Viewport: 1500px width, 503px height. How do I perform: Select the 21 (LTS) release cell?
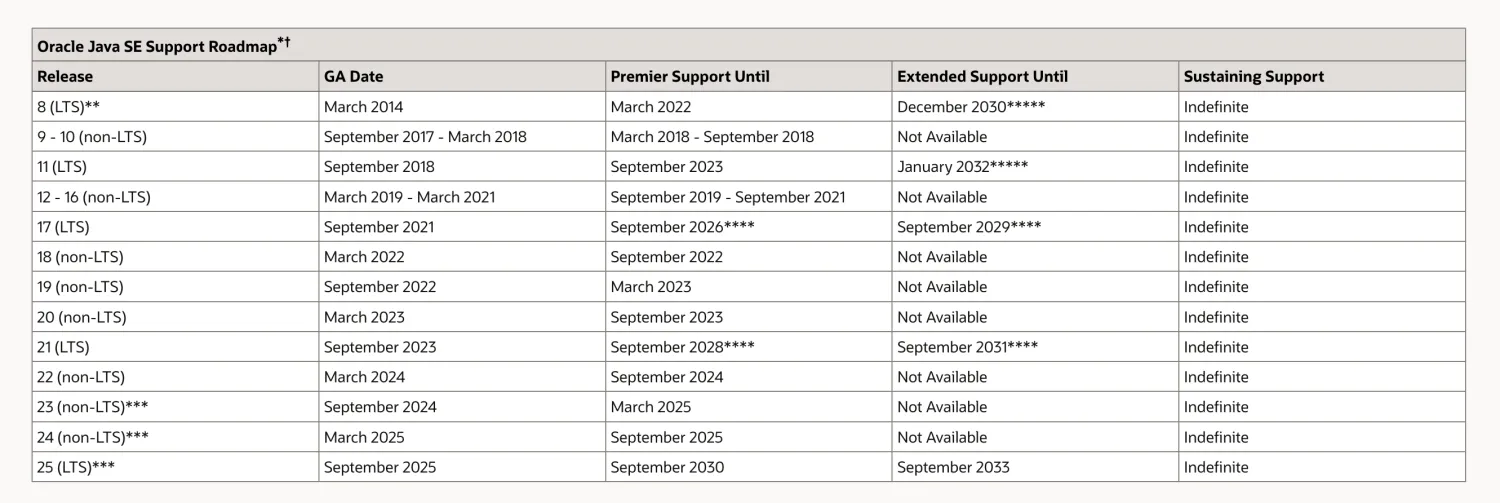175,347
